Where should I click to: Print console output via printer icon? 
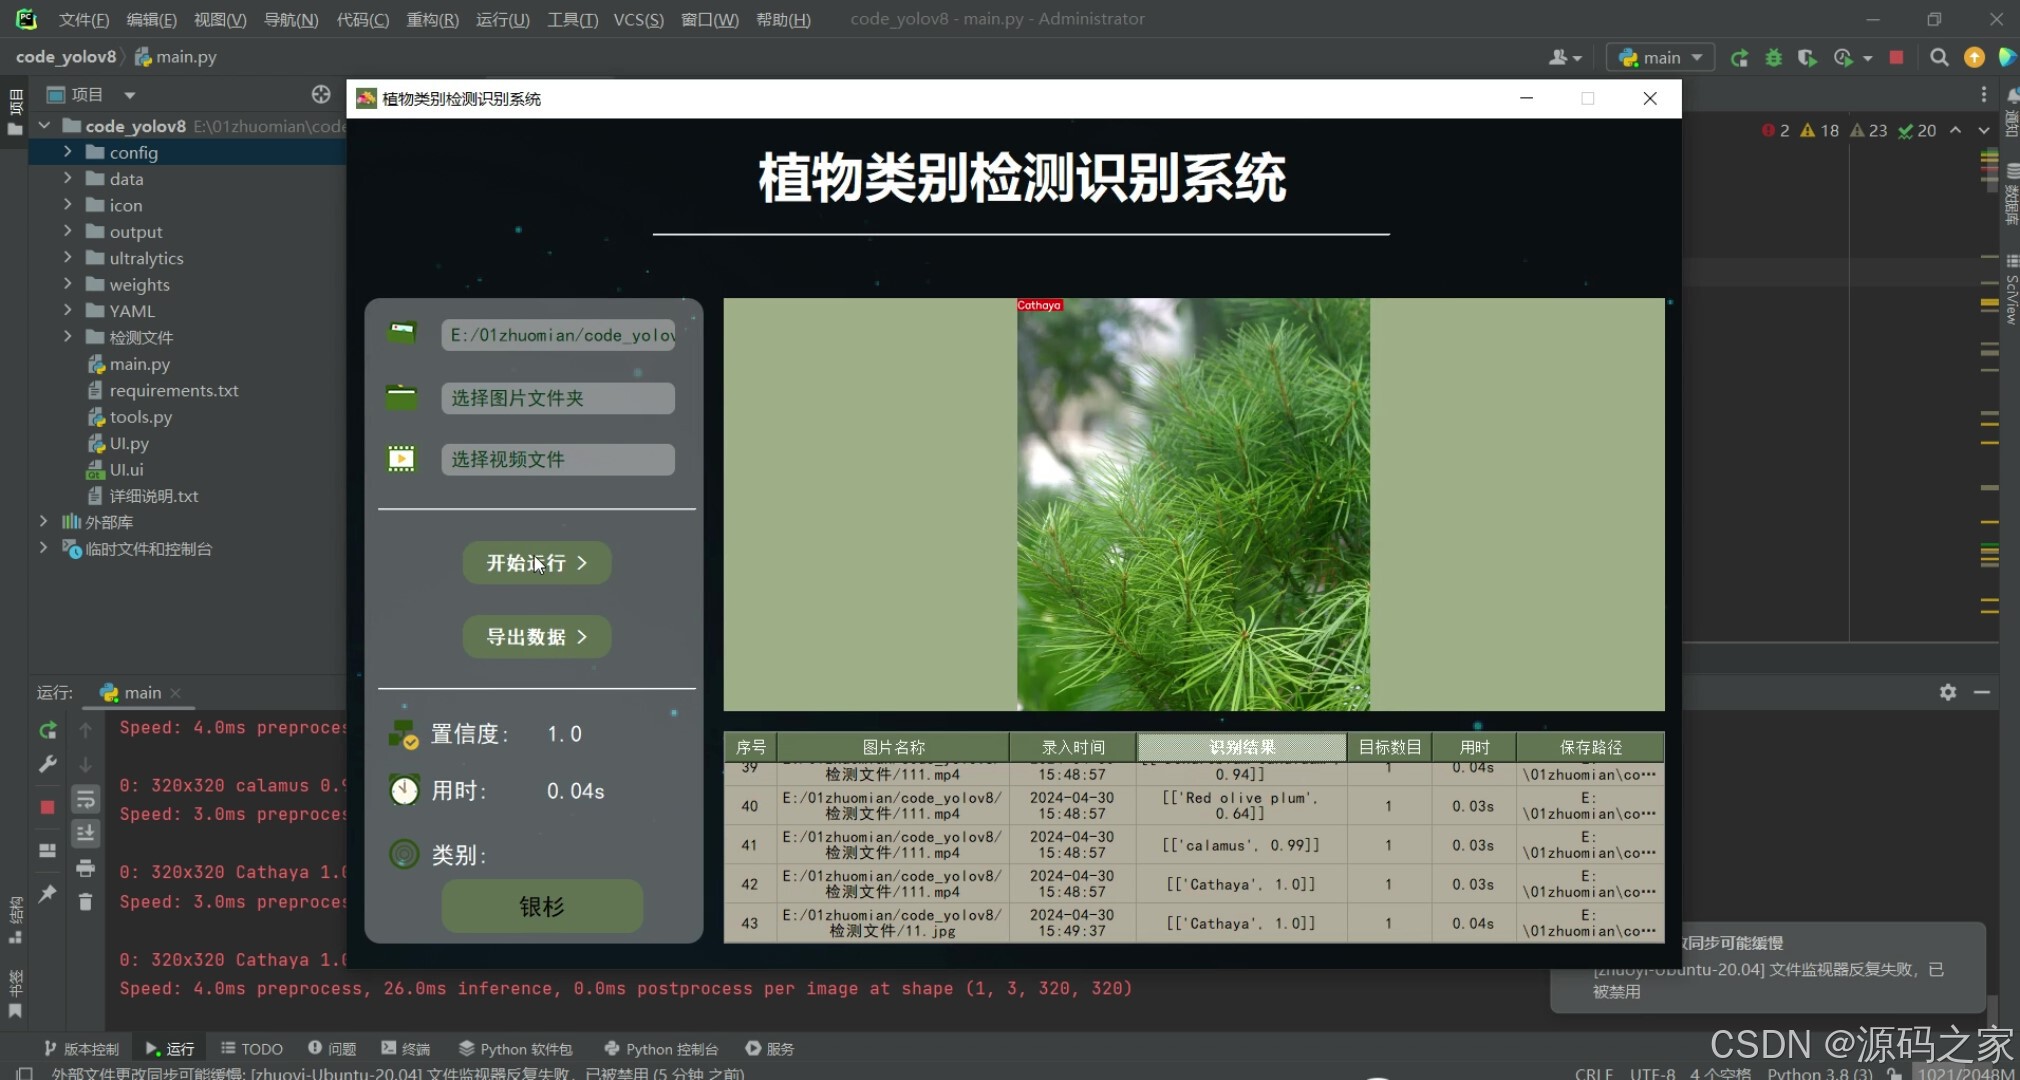[85, 866]
